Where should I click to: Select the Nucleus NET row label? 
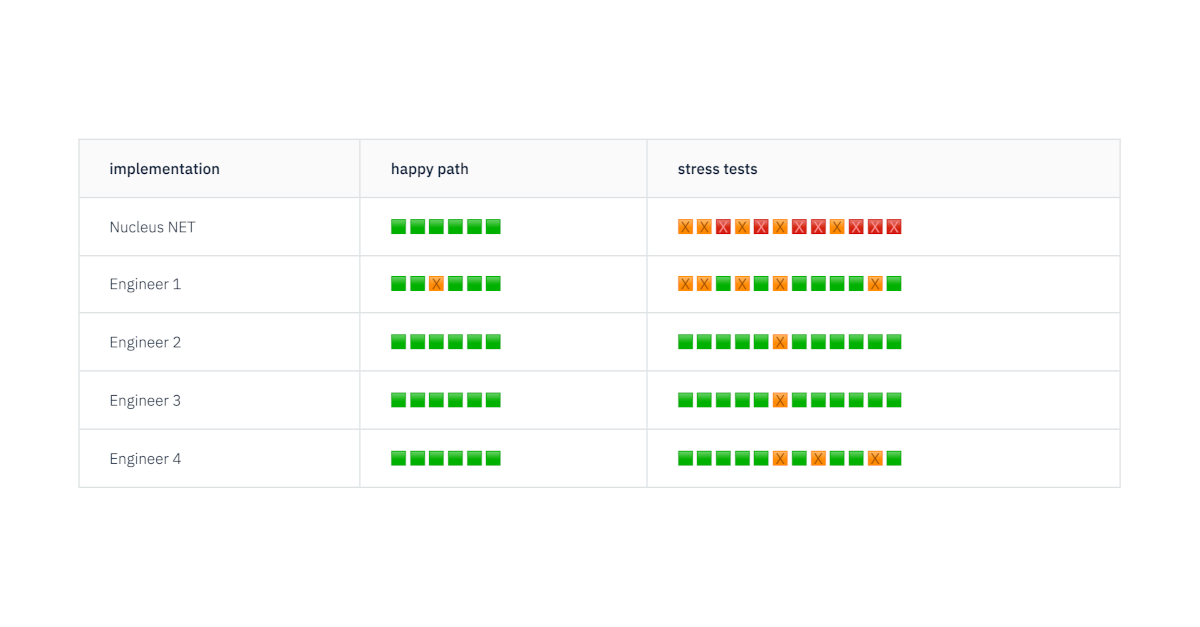pos(152,227)
